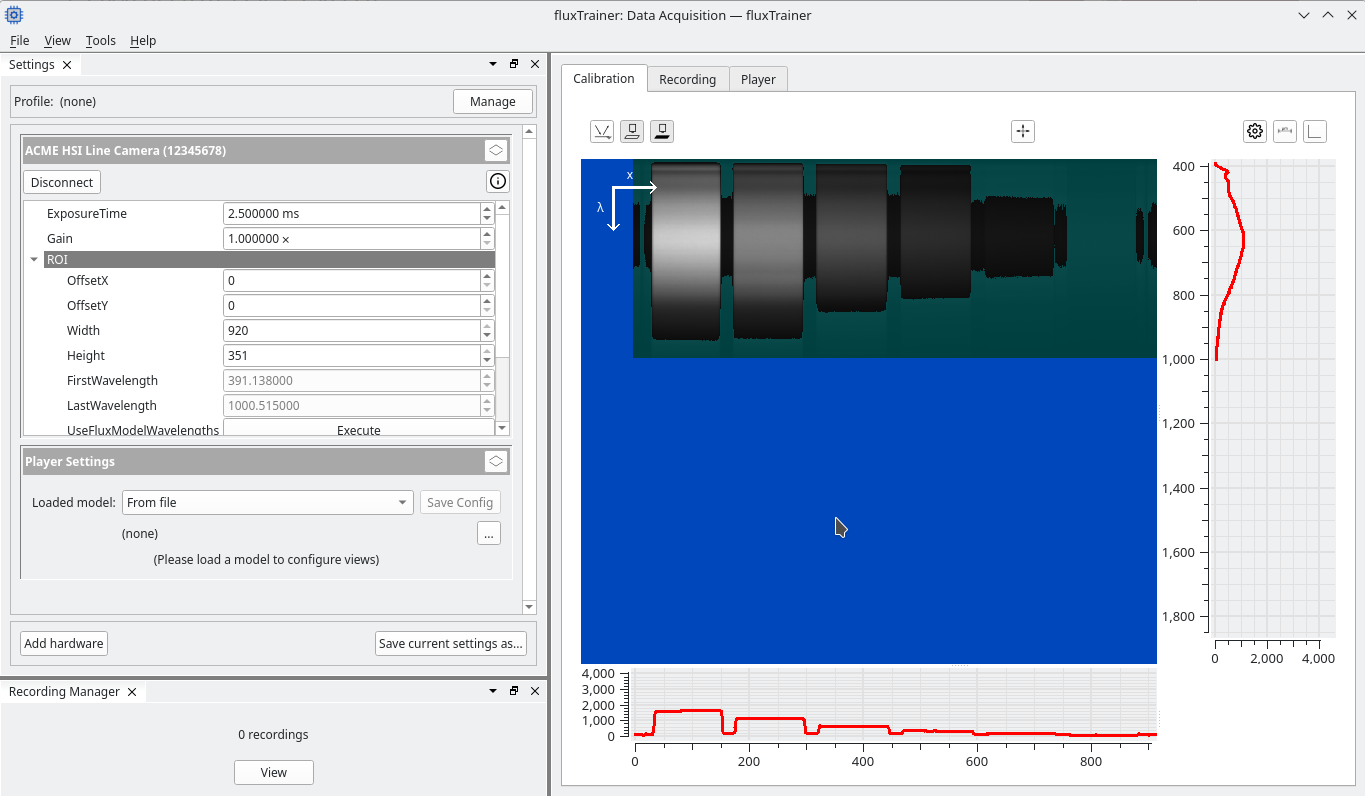
Task: Click the Settings panel options arrow
Action: point(493,63)
